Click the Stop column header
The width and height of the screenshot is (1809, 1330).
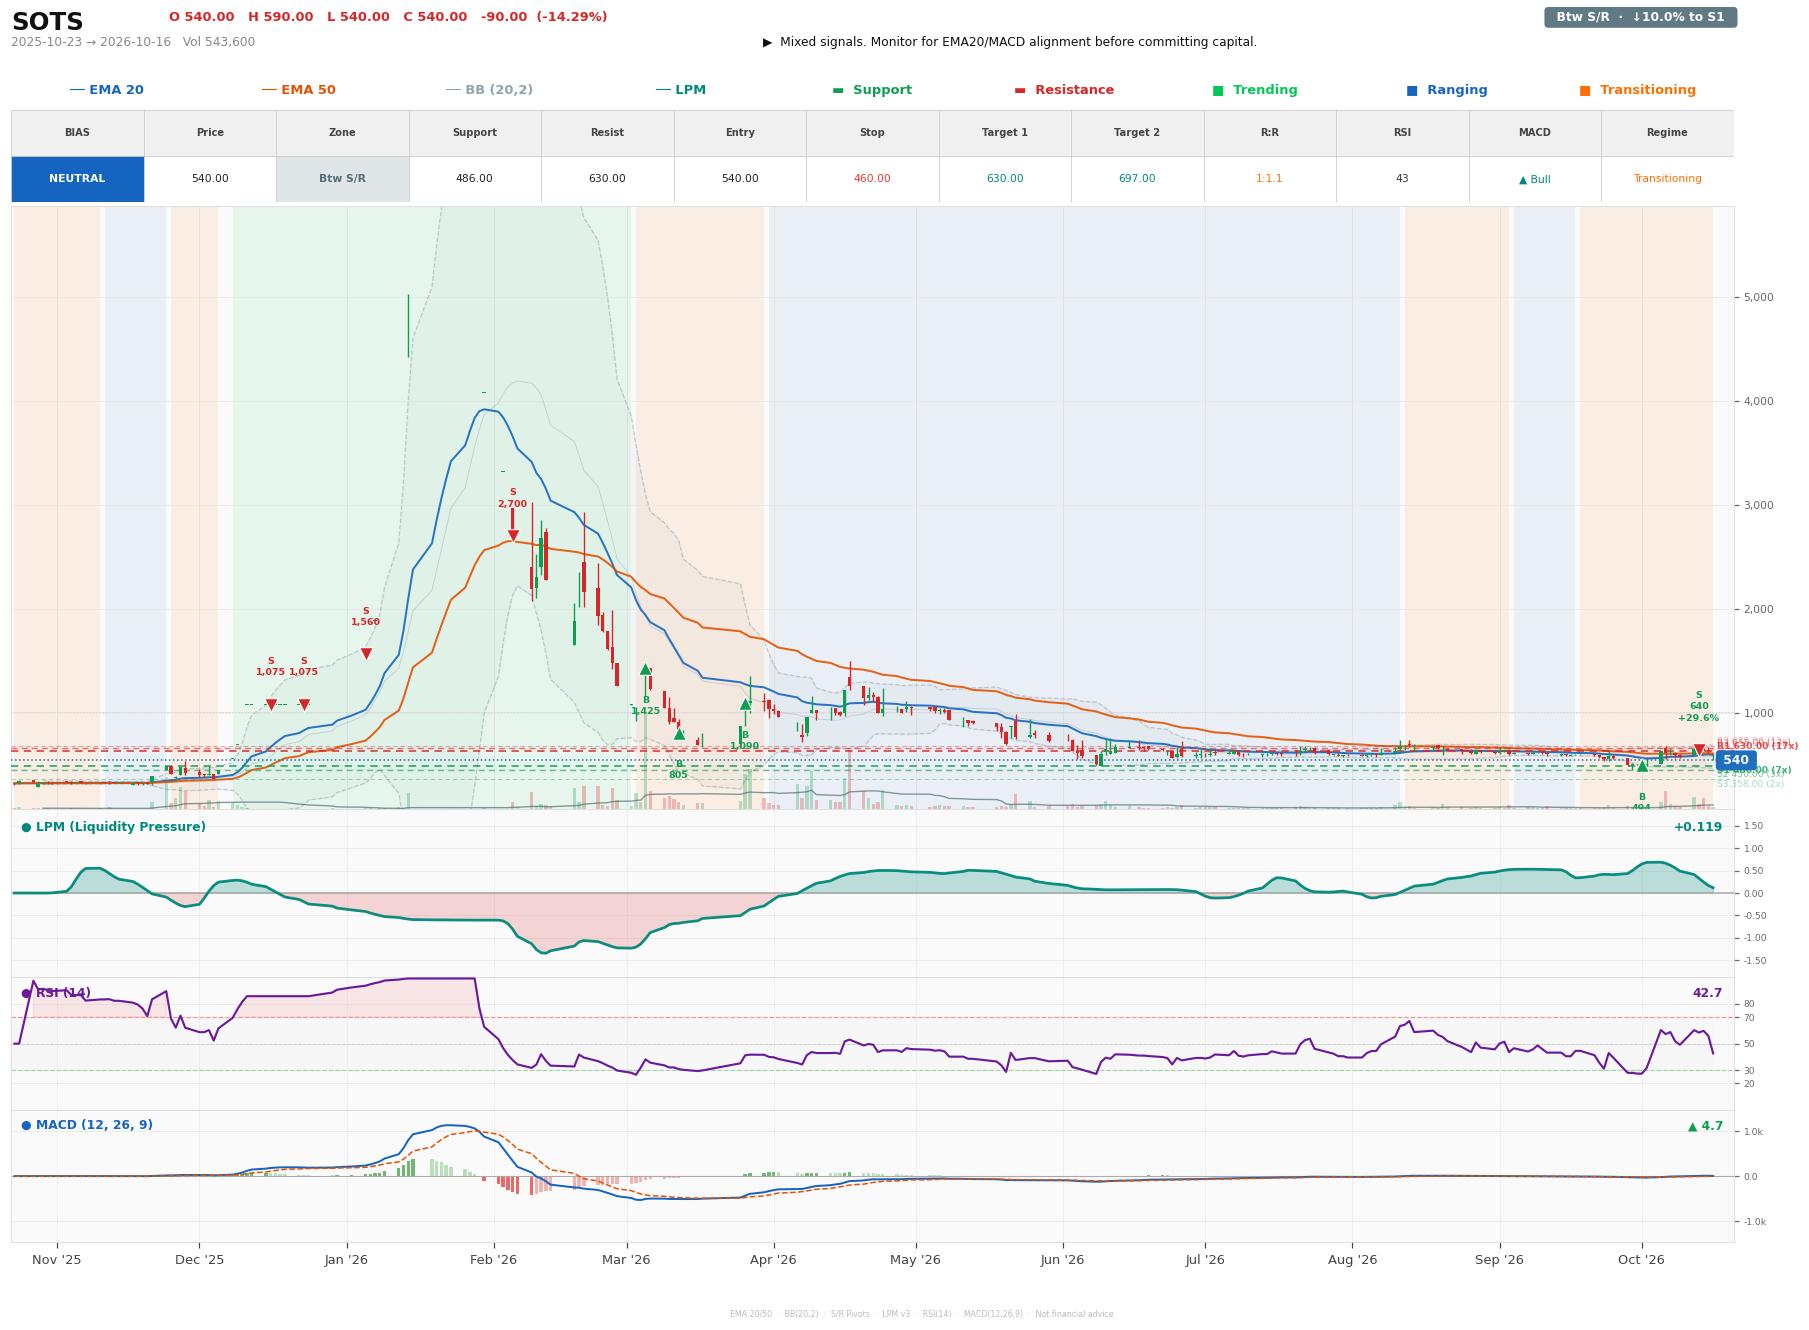[872, 133]
